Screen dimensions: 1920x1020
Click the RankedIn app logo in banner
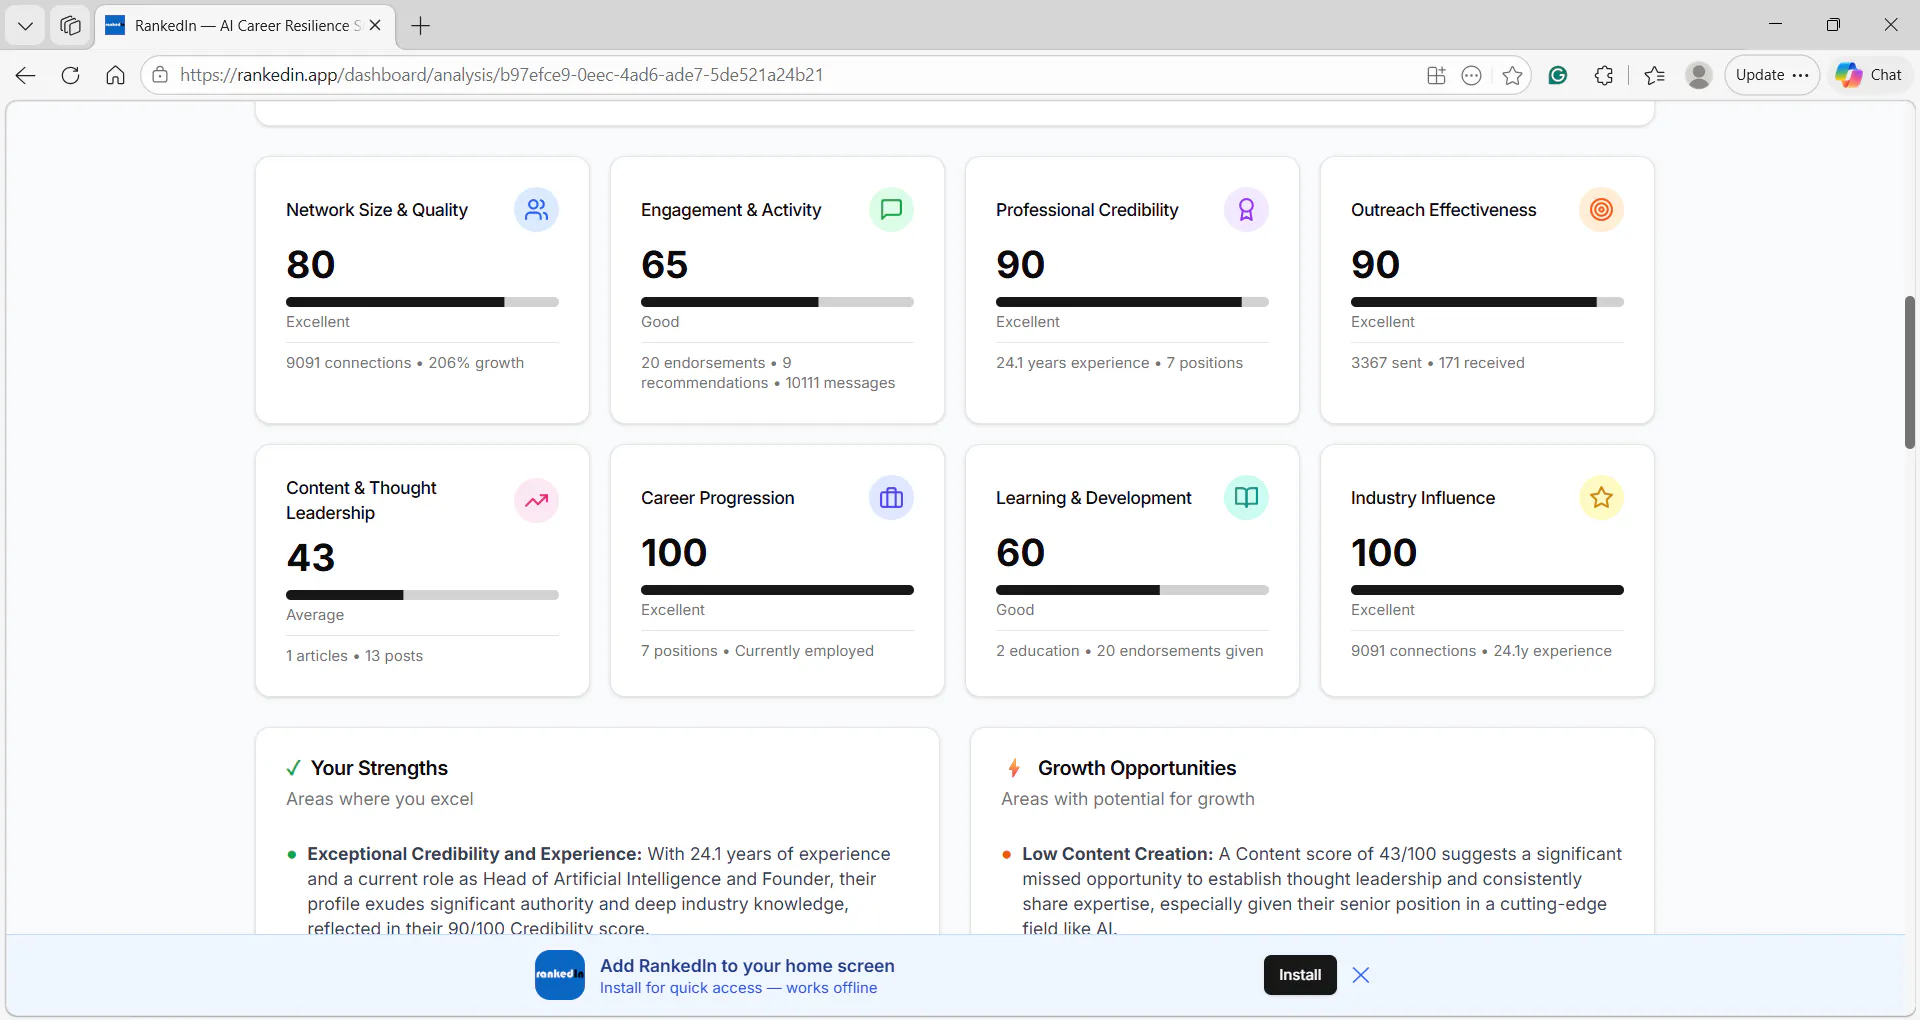[x=560, y=975]
